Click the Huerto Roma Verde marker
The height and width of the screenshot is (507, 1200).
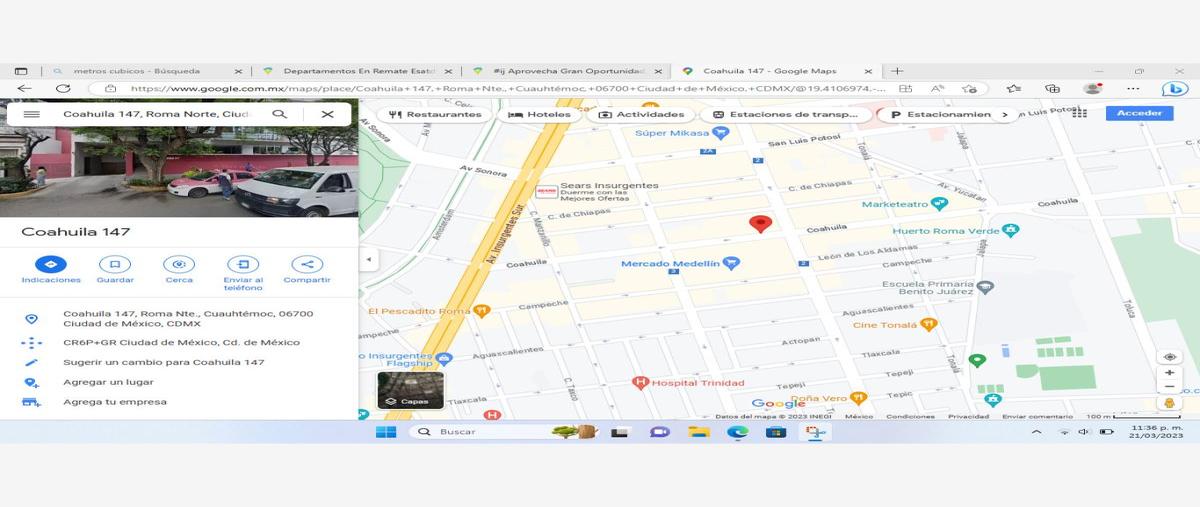pyautogui.click(x=1010, y=230)
